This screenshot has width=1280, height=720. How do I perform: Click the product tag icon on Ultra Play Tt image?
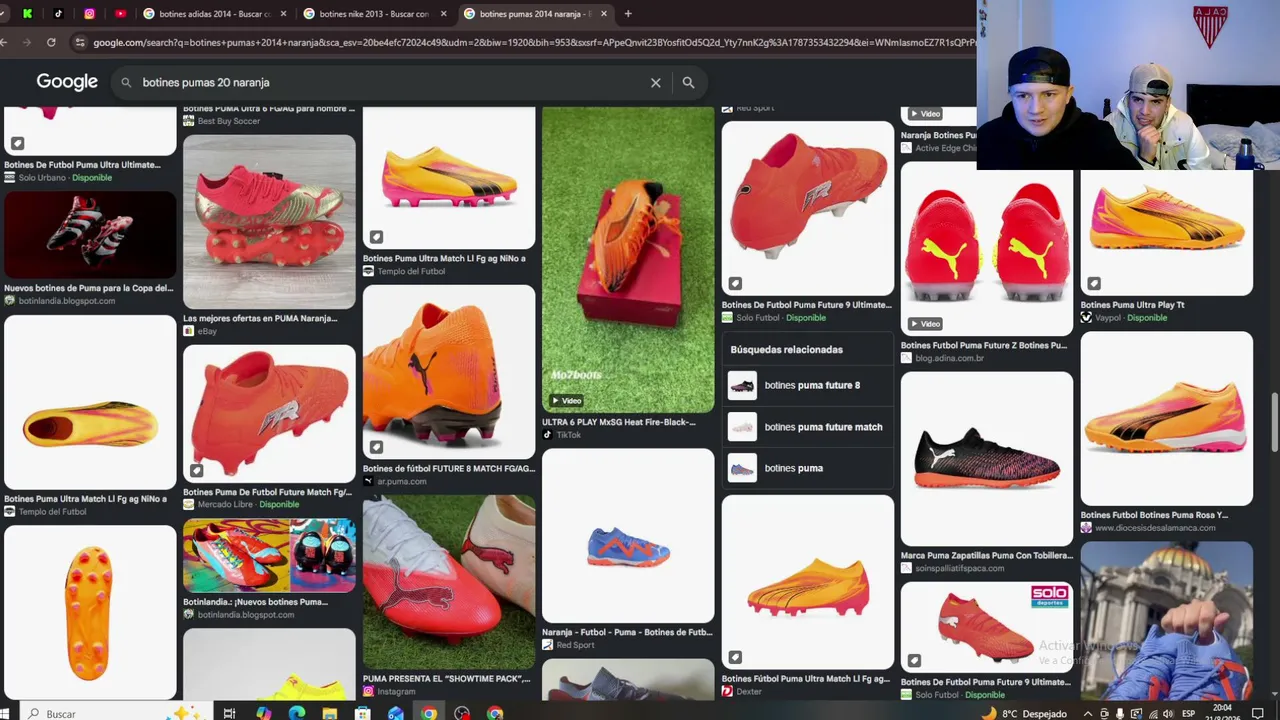pyautogui.click(x=1094, y=283)
